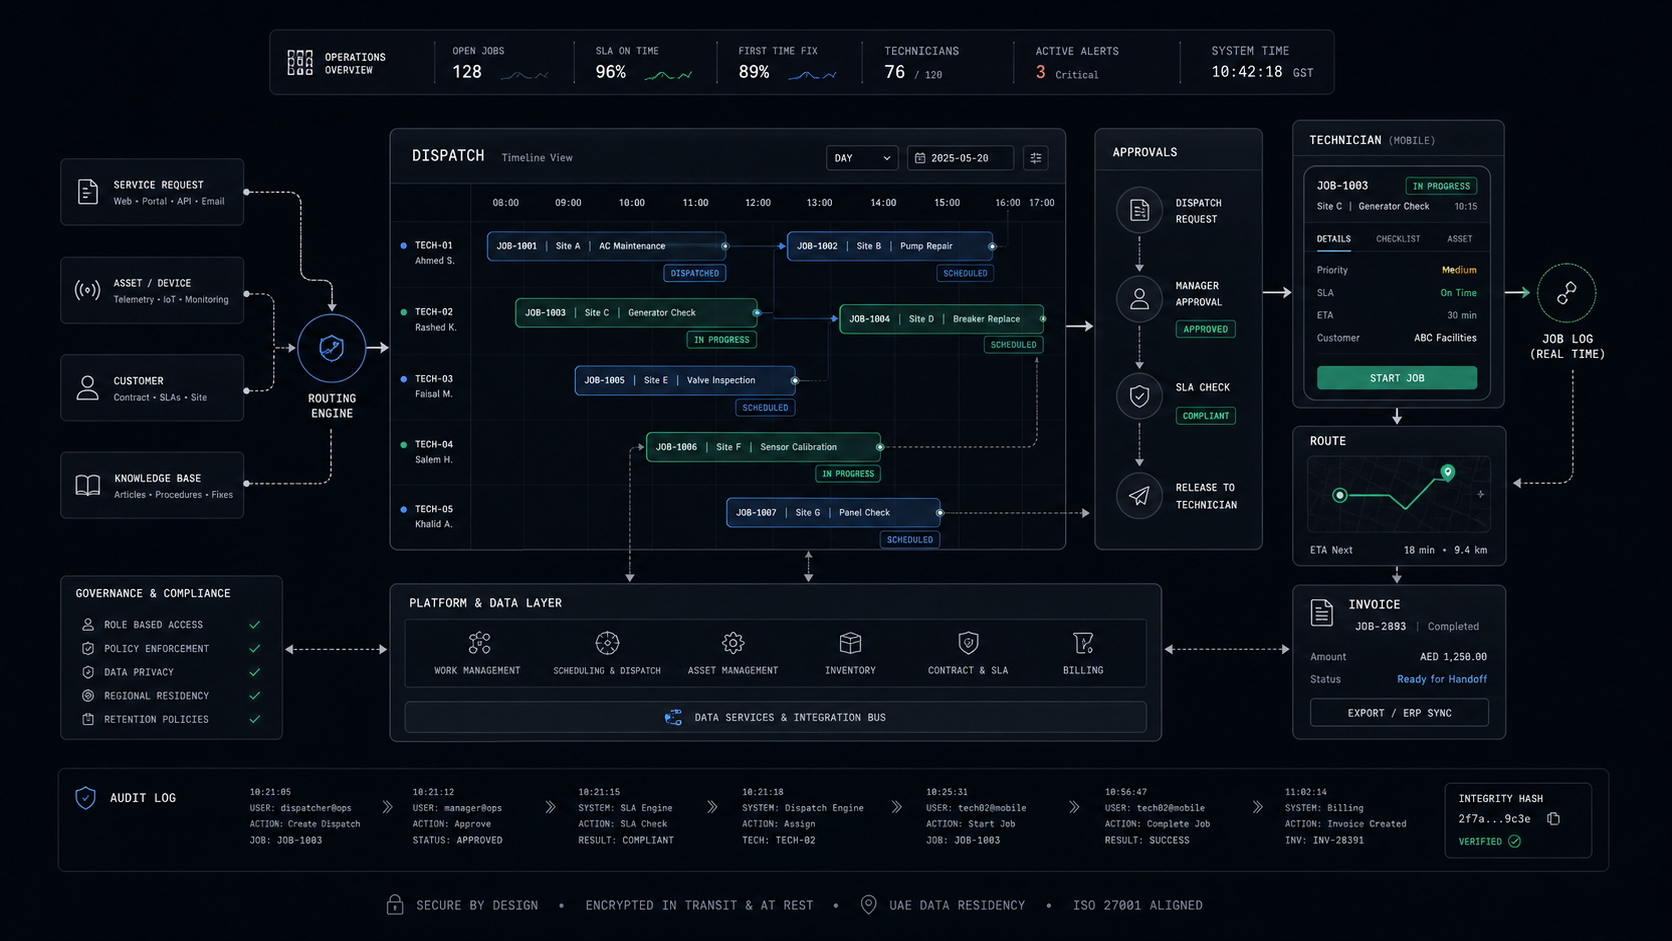Click the SLA Check shield icon
Viewport: 1672px width, 941px height.
click(1139, 396)
